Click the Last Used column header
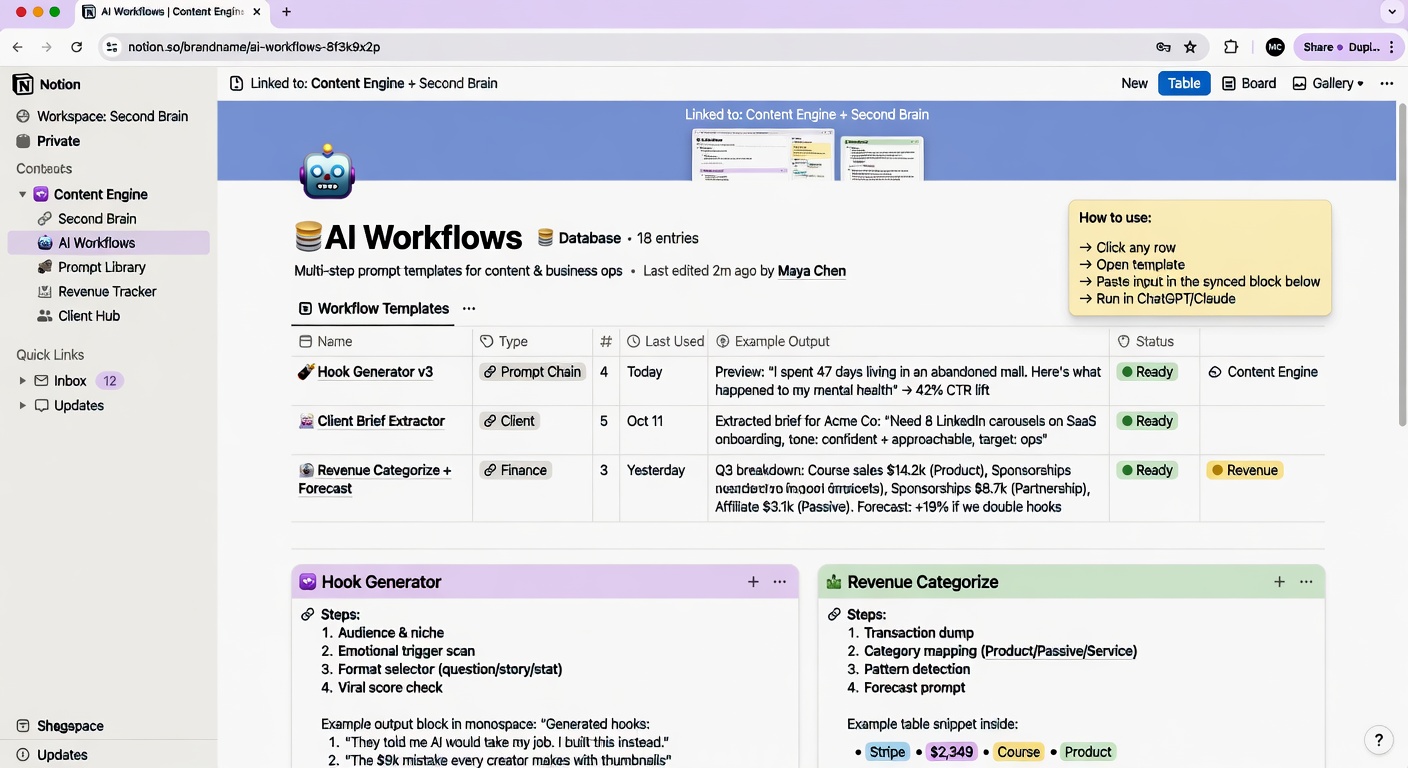 click(665, 342)
